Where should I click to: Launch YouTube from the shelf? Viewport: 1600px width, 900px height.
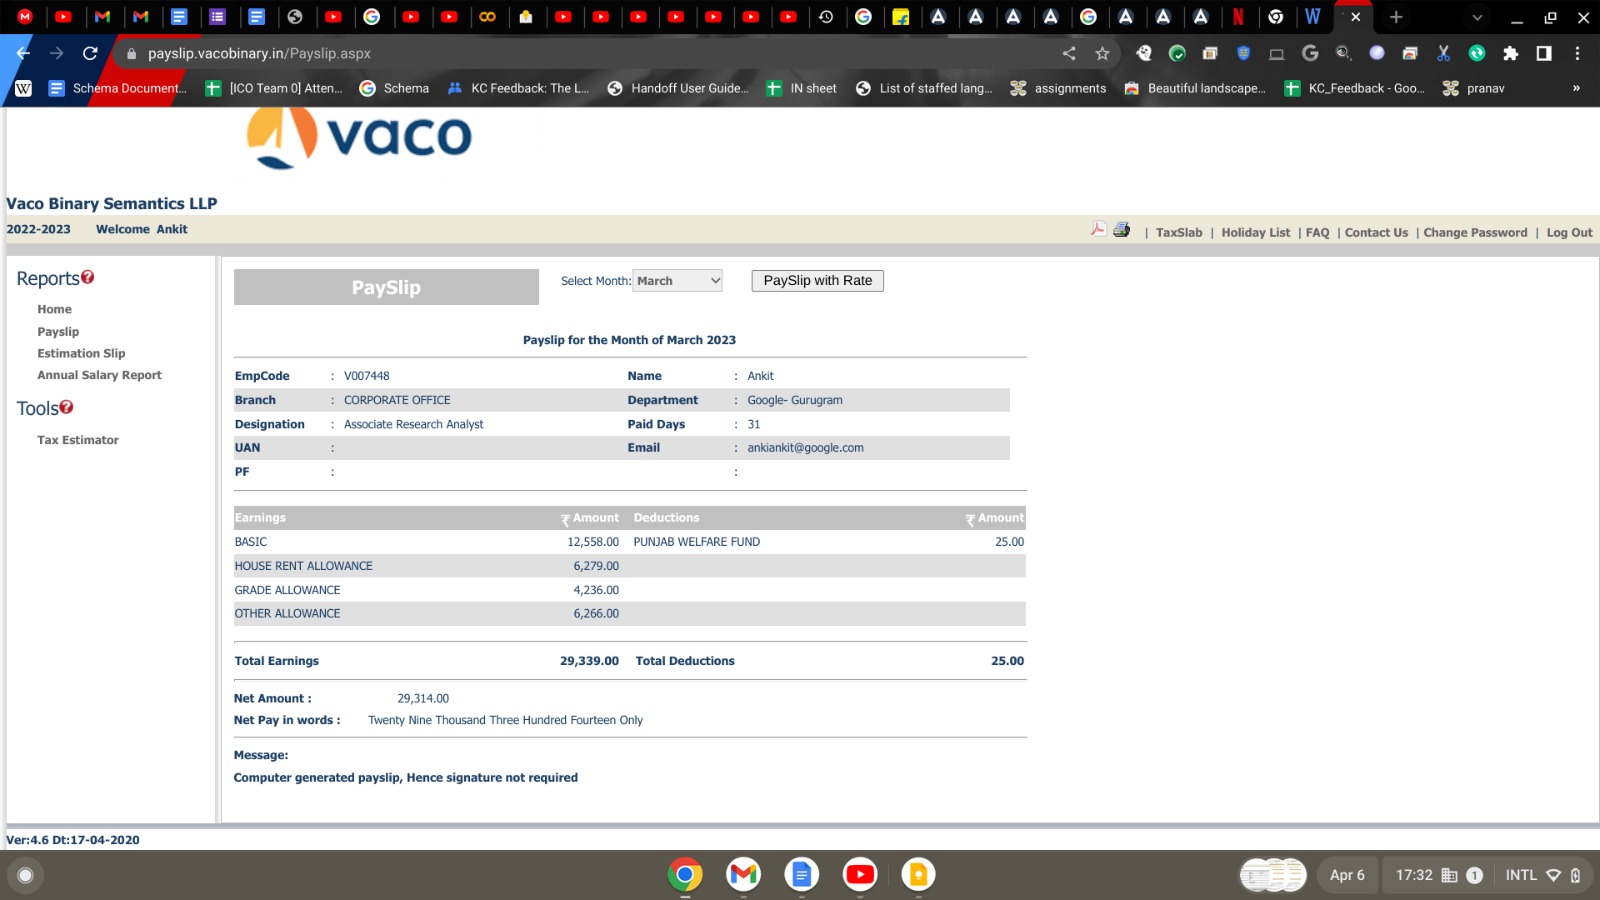click(x=859, y=875)
